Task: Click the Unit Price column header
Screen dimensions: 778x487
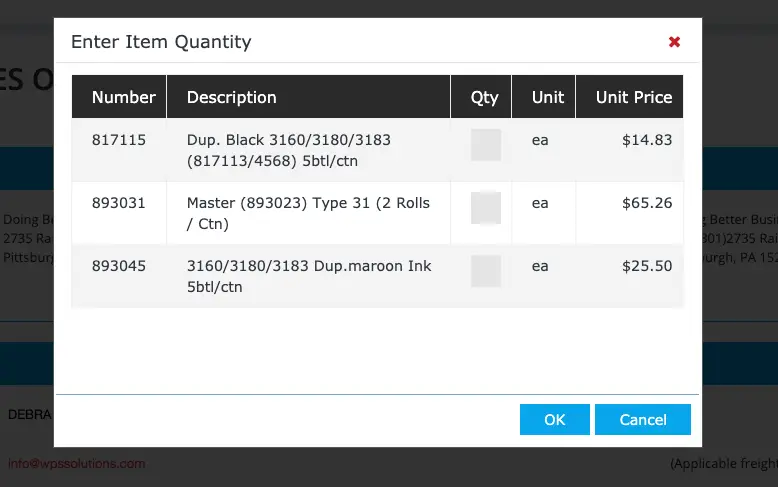Action: [x=633, y=97]
